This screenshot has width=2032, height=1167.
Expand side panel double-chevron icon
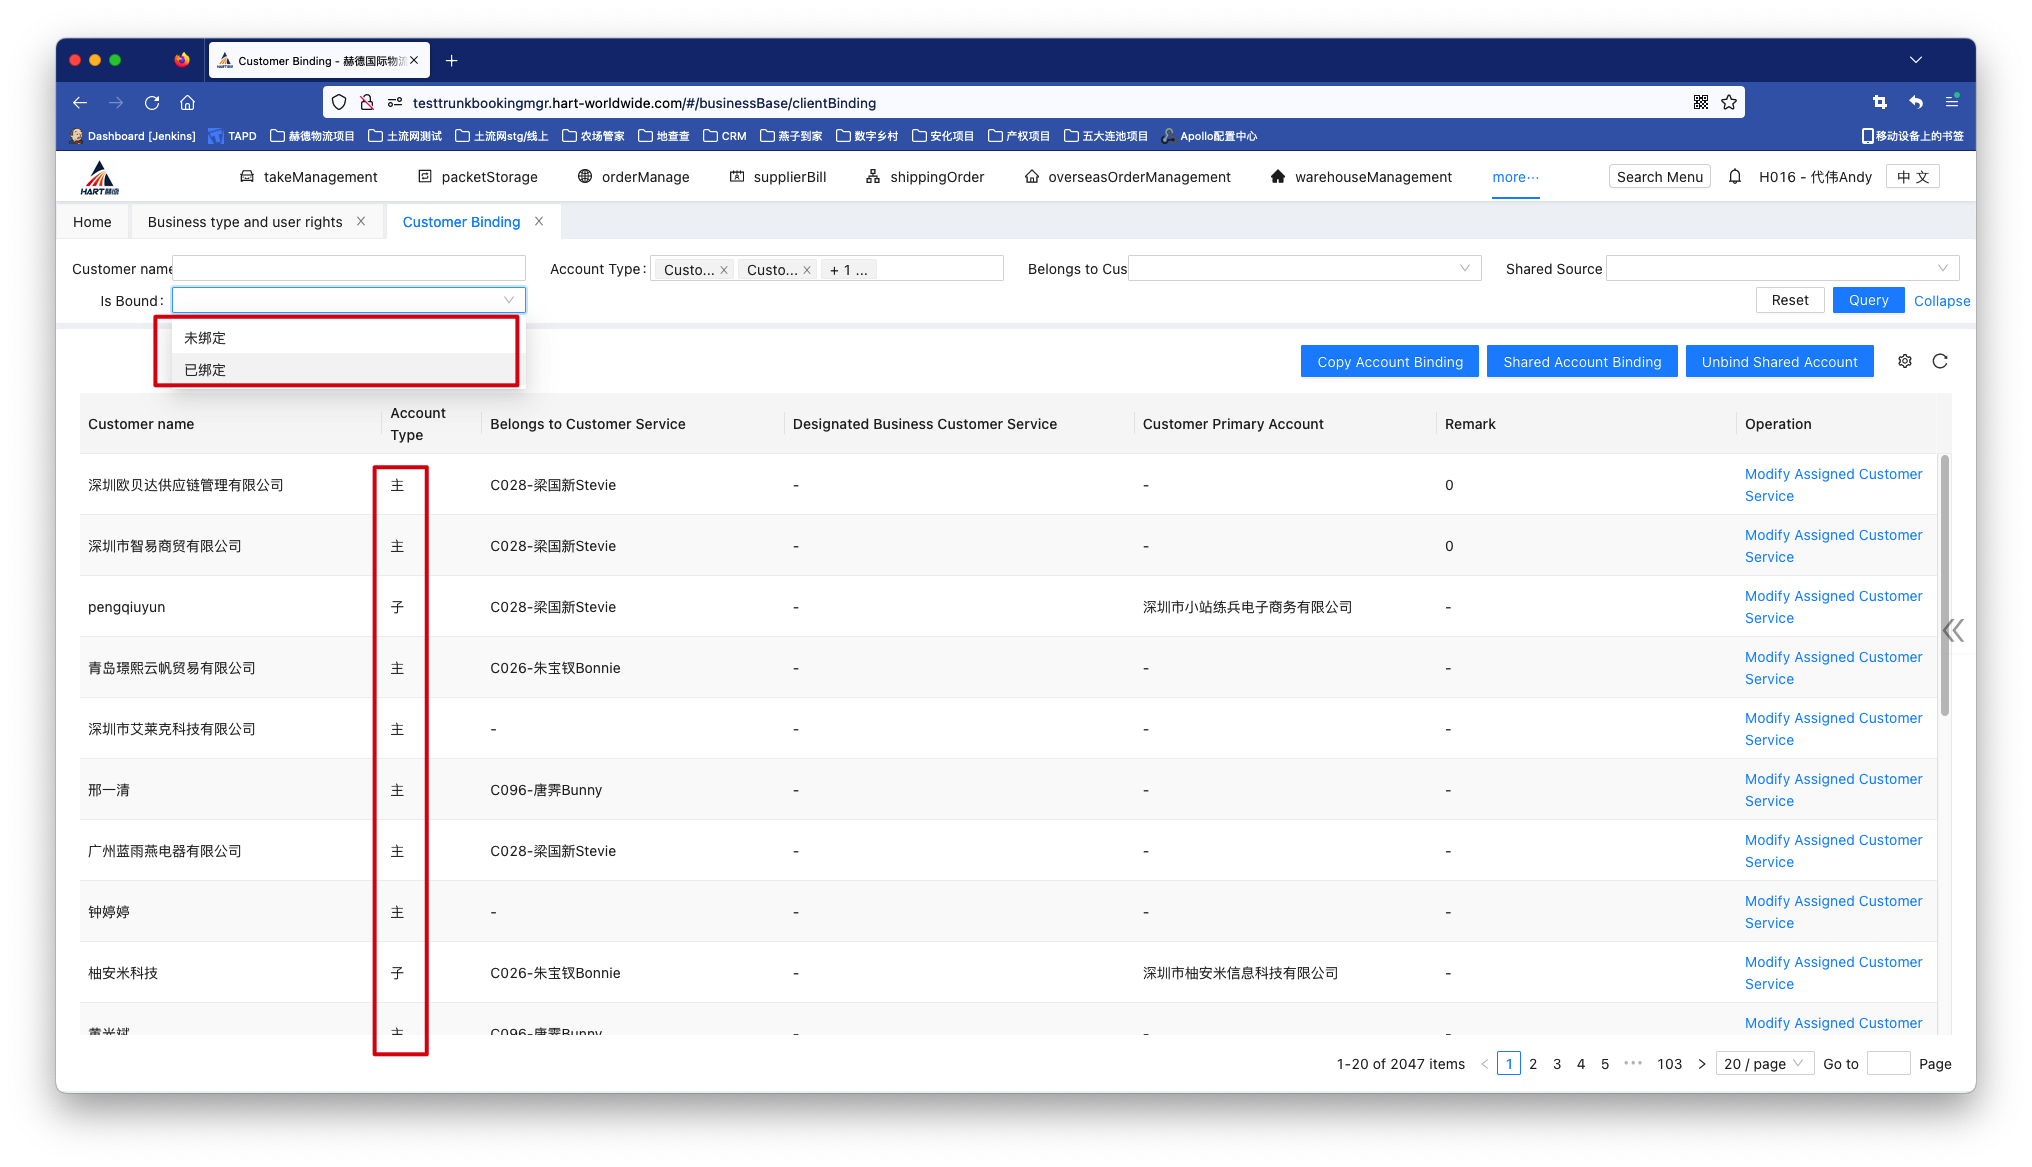(1953, 630)
